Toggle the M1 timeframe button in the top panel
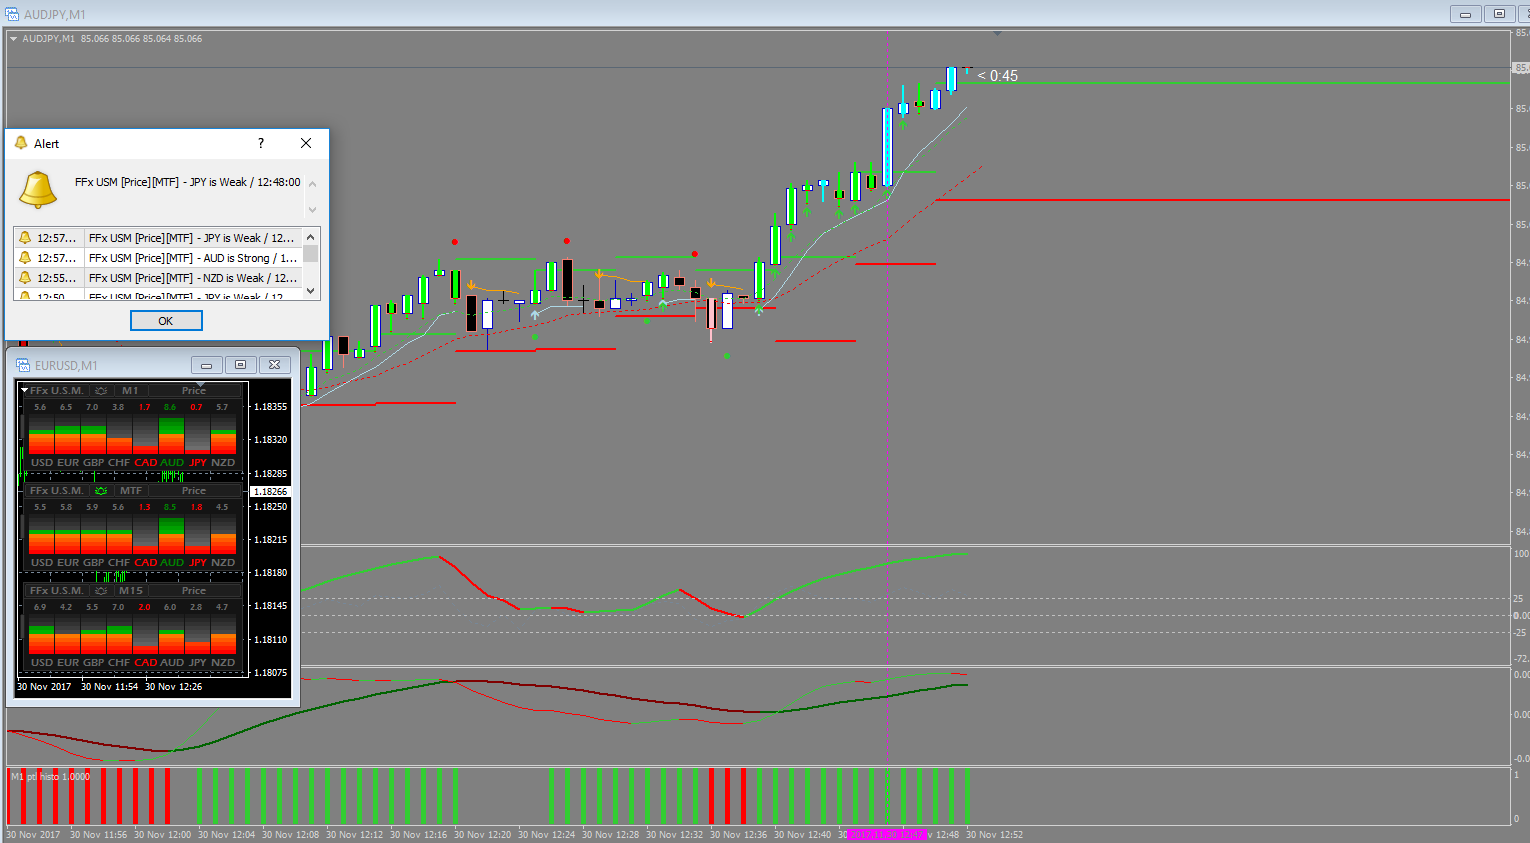Image resolution: width=1530 pixels, height=843 pixels. 130,391
